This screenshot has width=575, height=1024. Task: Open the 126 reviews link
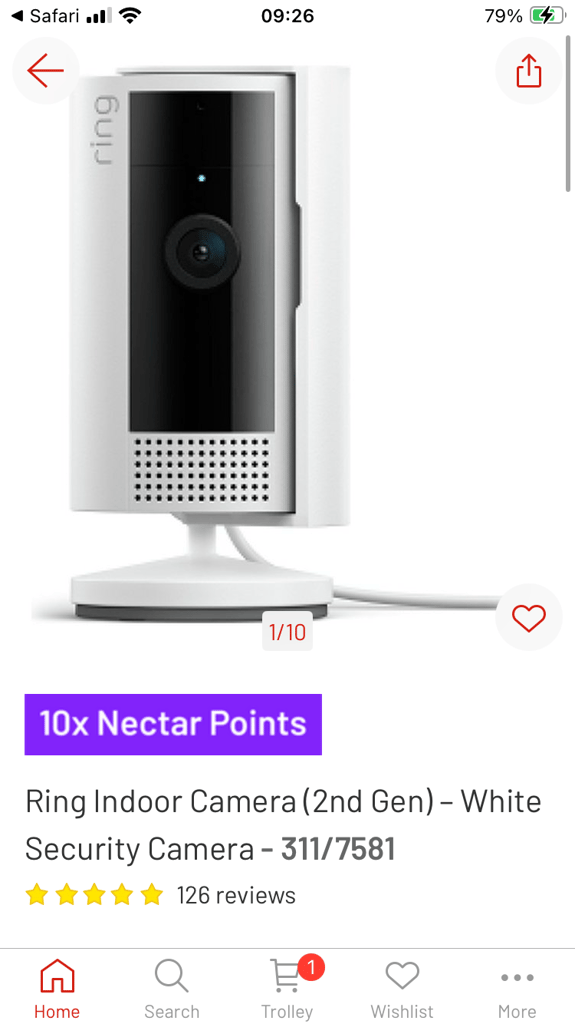236,894
